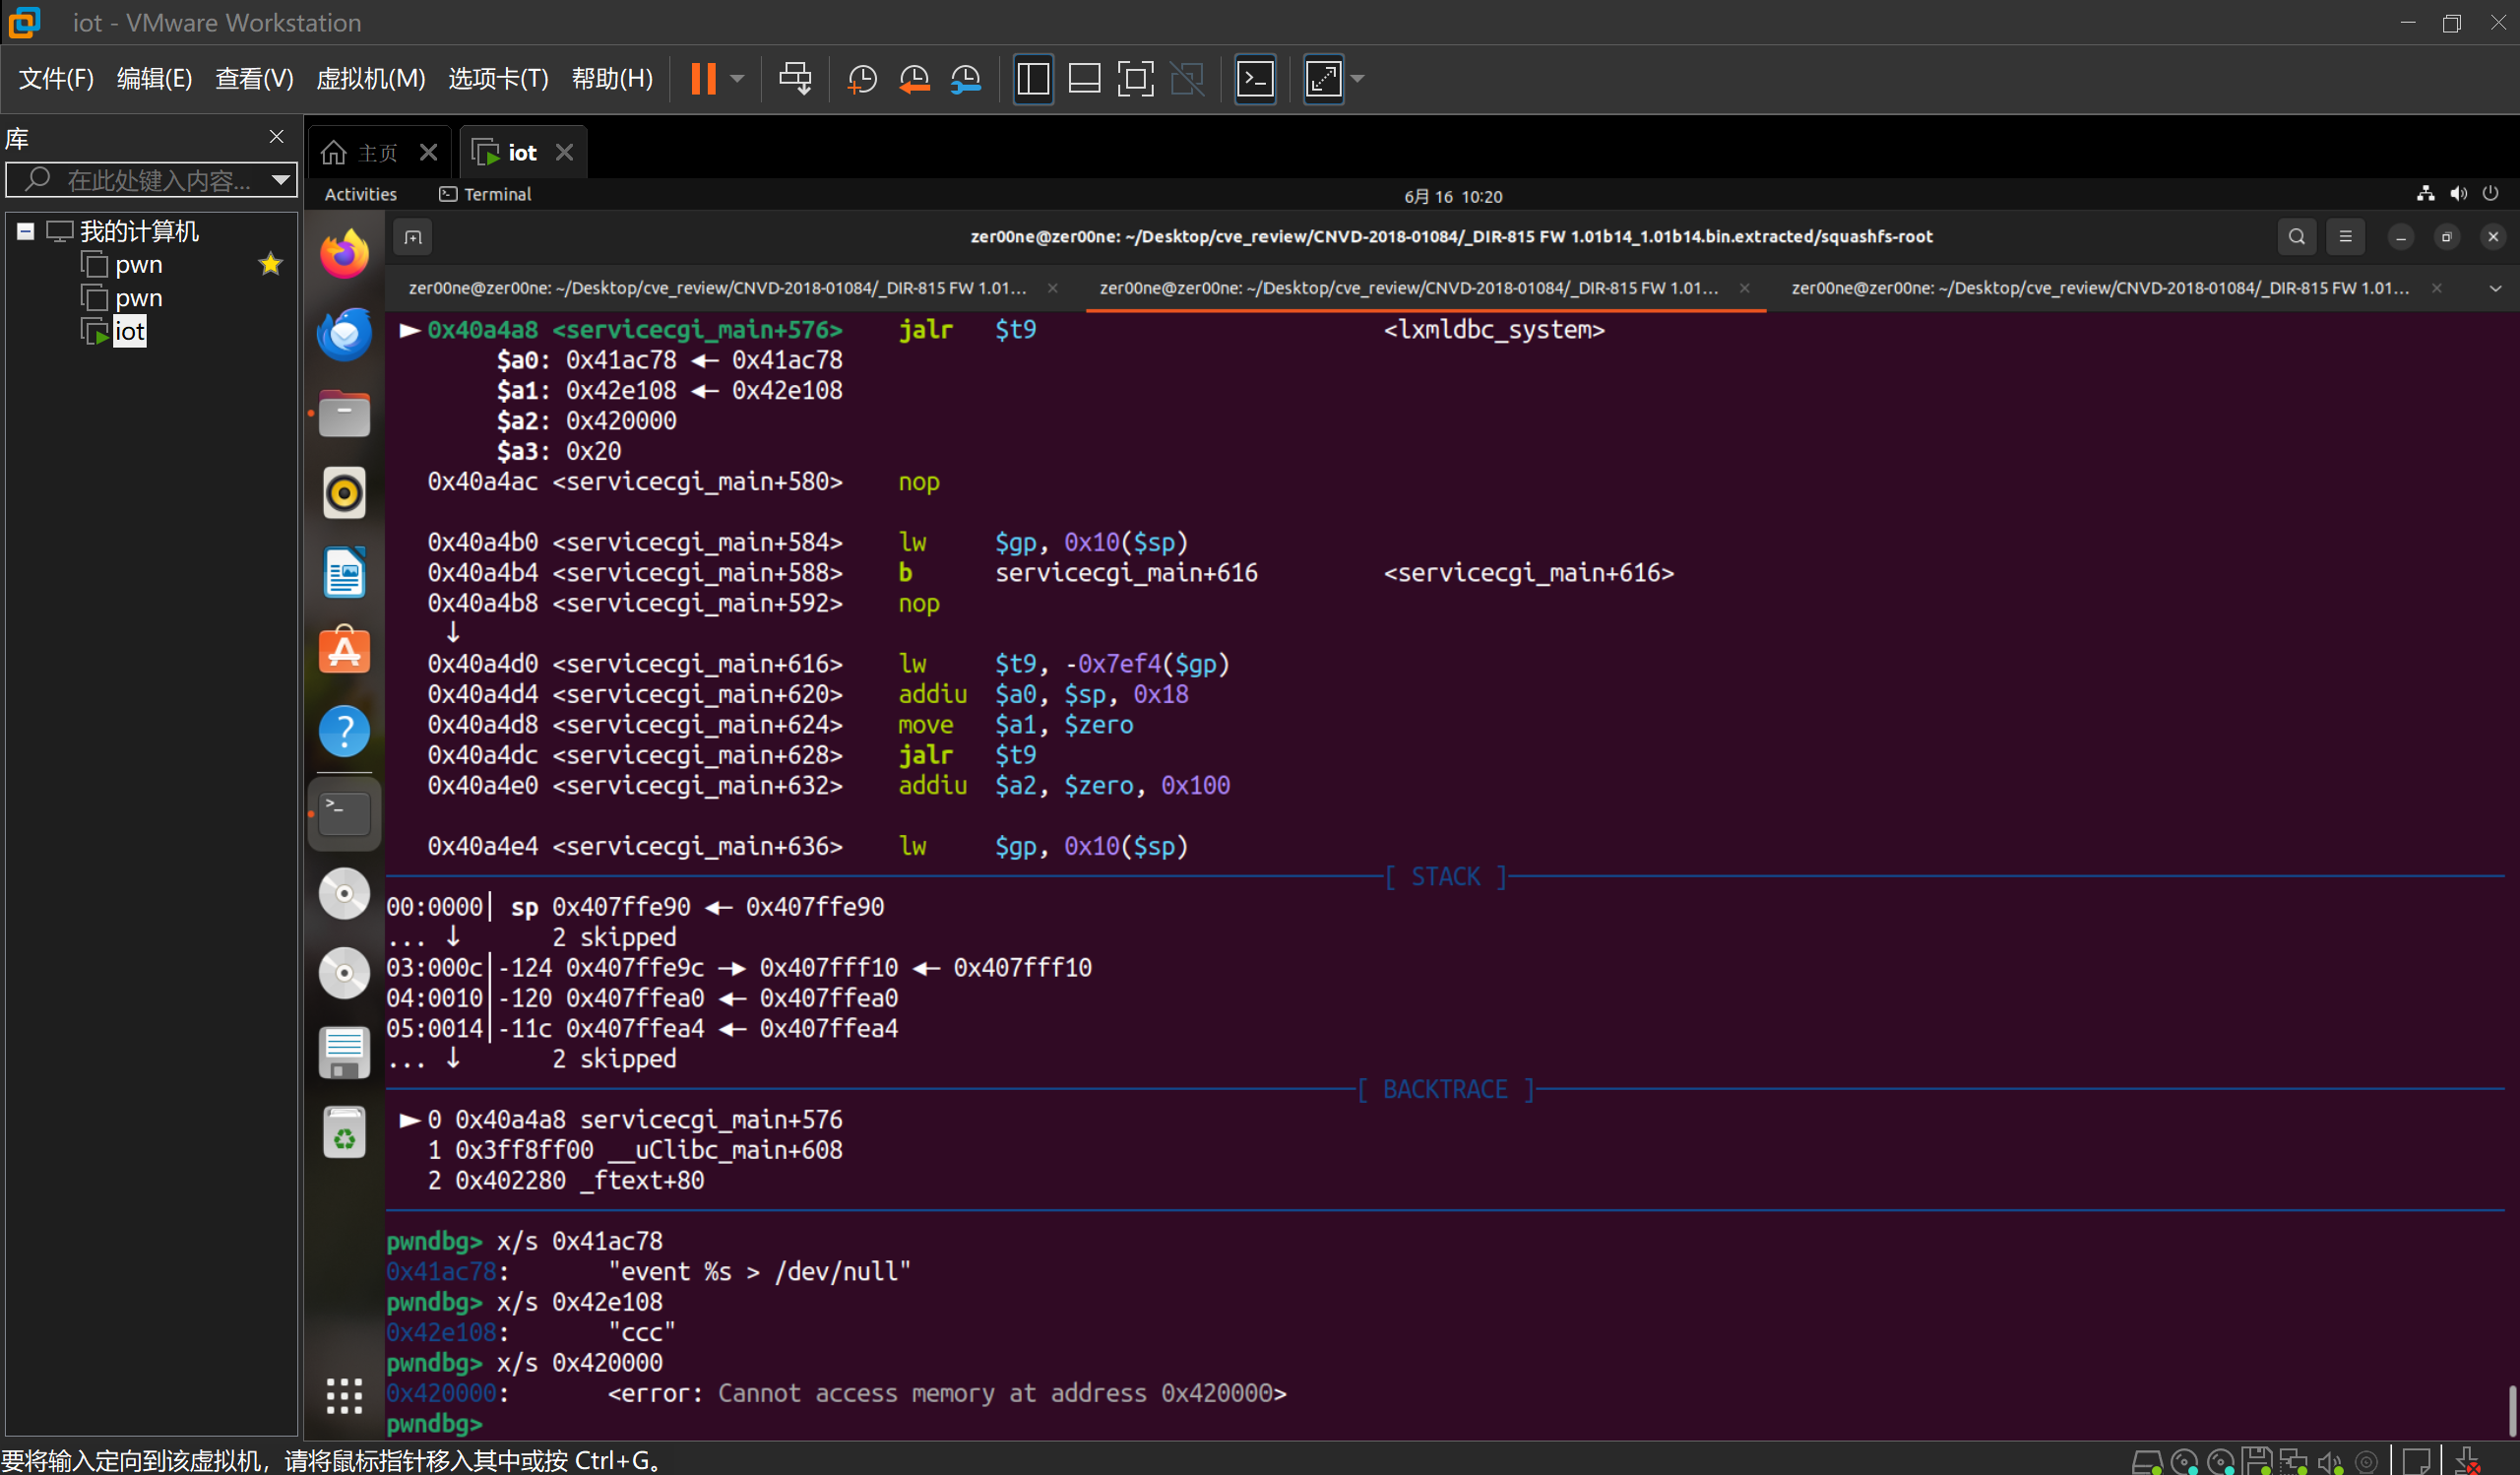Open the Trash from the dock

344,1133
